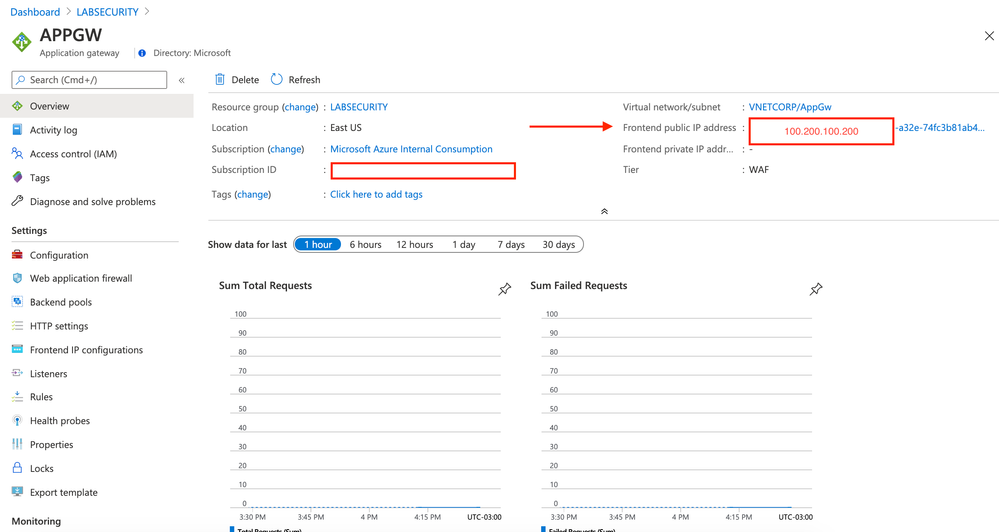Click the Frontend IP configurations icon
This screenshot has height=532, width=999.
17,350
